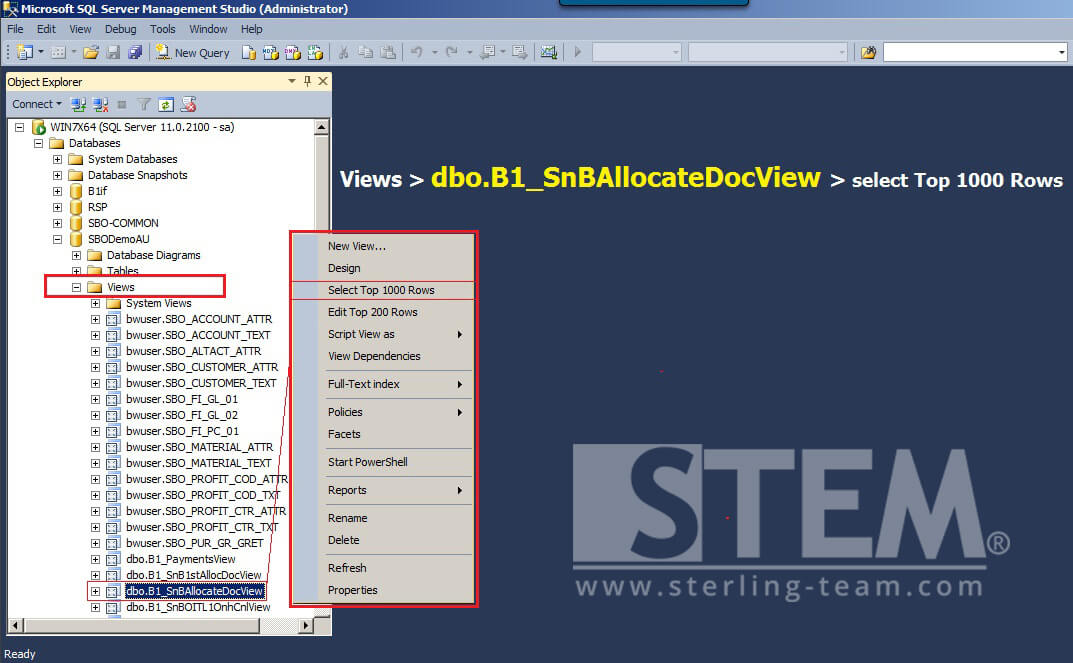This screenshot has width=1073, height=663.
Task: Click the Save All icon
Action: click(x=135, y=52)
